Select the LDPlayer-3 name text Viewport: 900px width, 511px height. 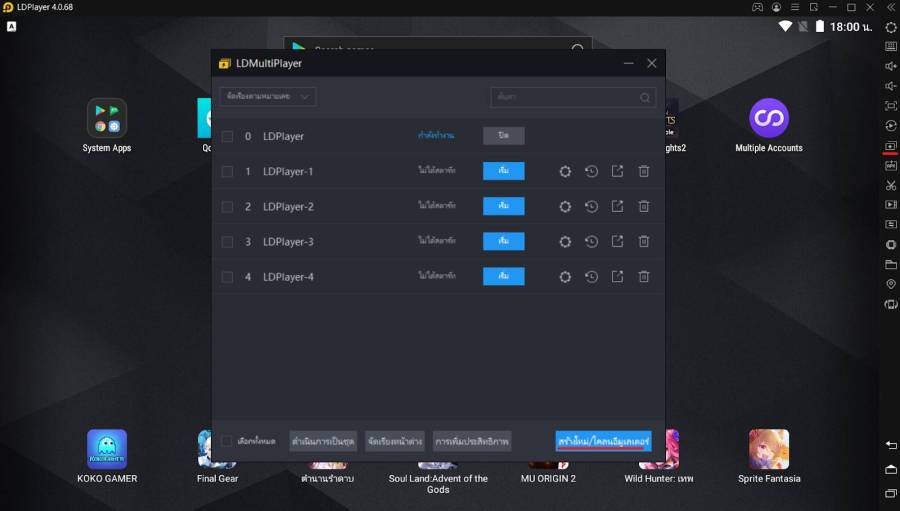(x=288, y=242)
